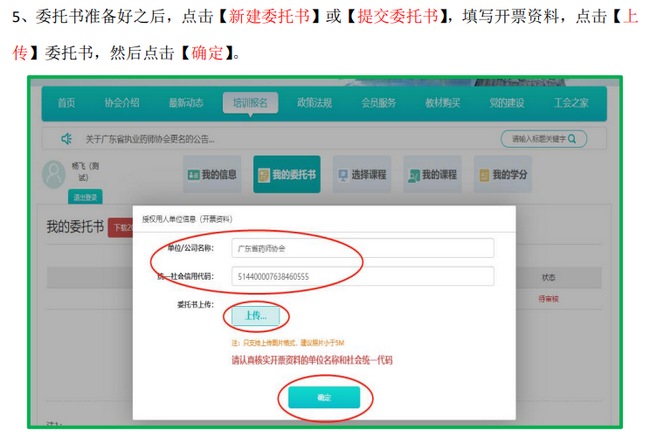
Task: Click the user avatar picture
Action: [x=55, y=174]
